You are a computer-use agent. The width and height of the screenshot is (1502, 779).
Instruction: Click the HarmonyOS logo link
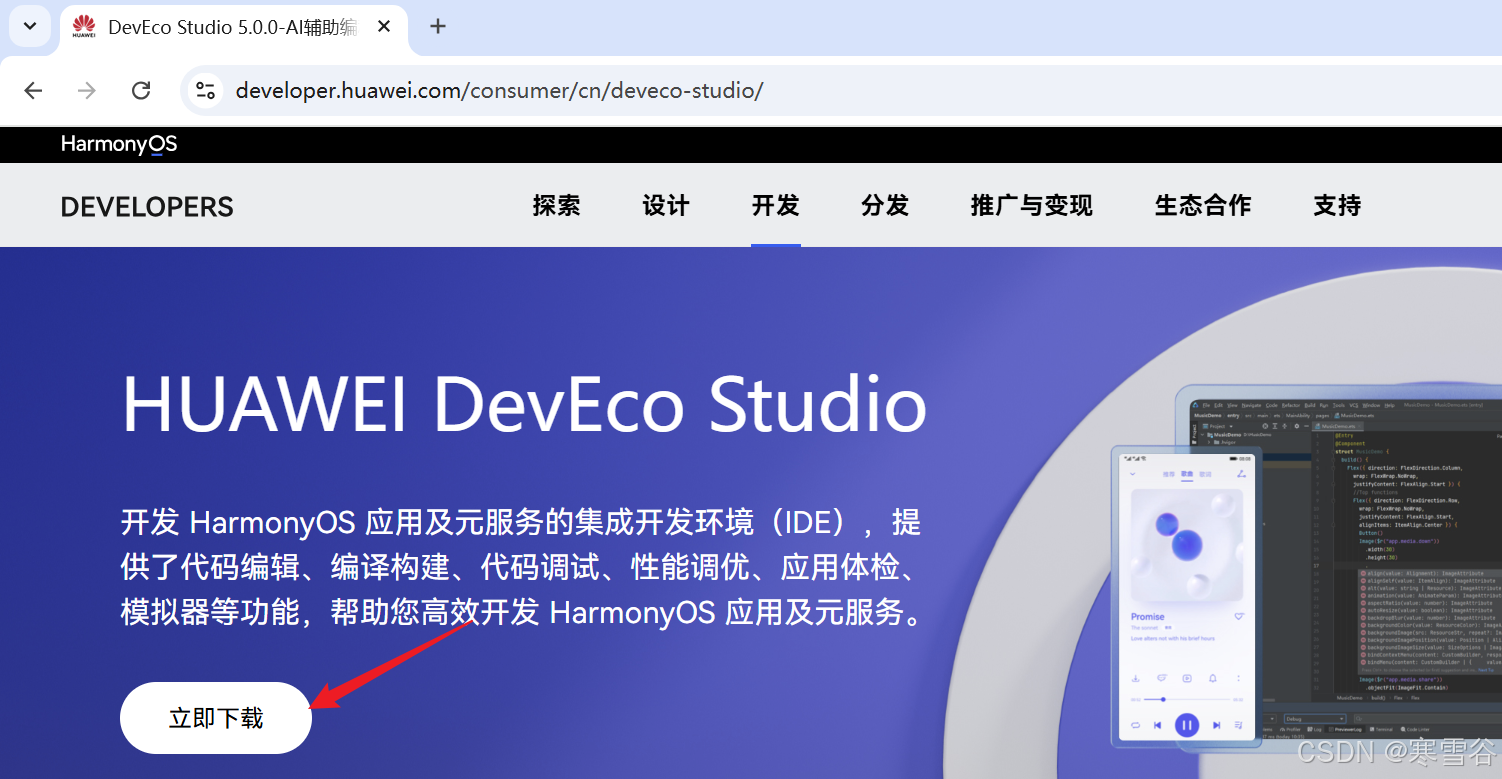click(119, 144)
